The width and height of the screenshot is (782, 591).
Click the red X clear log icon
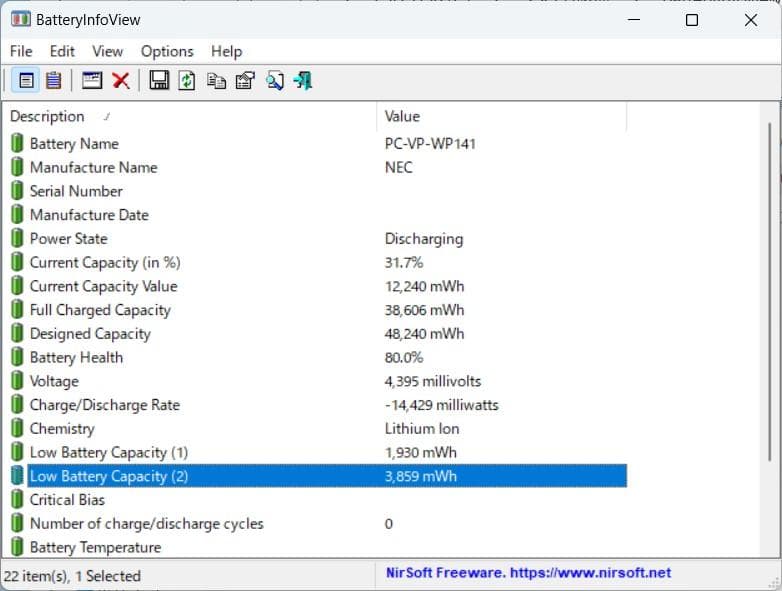[x=121, y=80]
